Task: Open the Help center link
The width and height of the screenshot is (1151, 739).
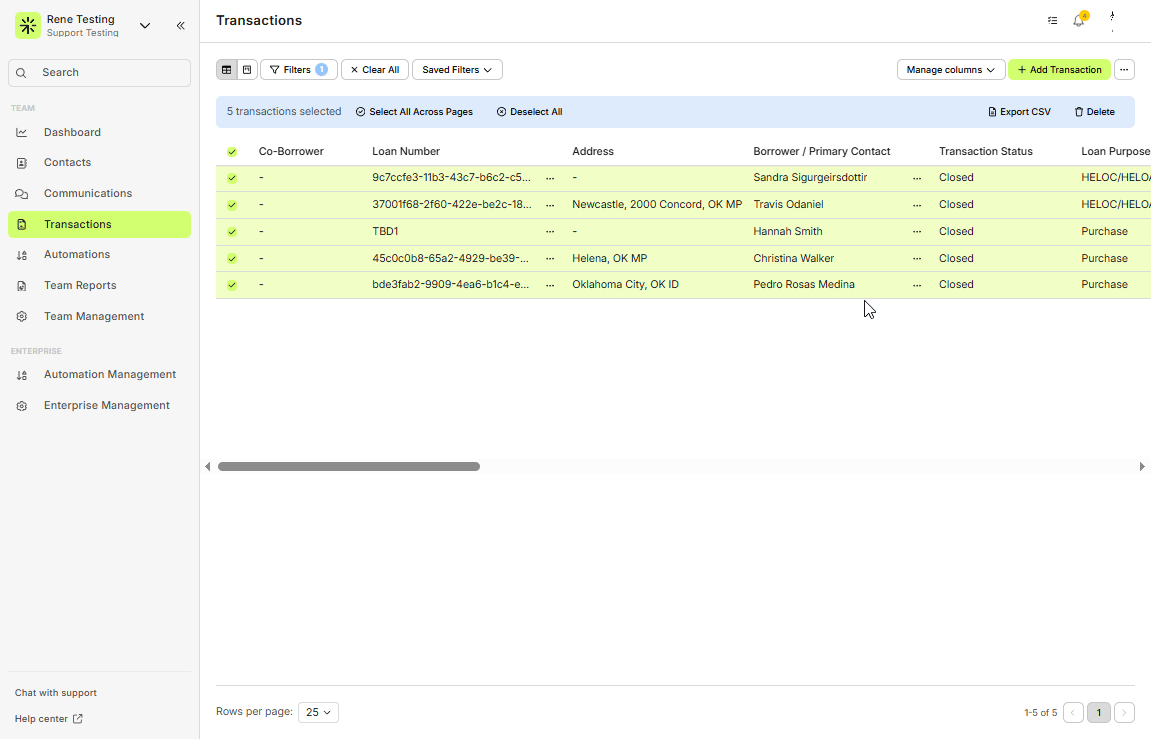Action: click(x=48, y=718)
